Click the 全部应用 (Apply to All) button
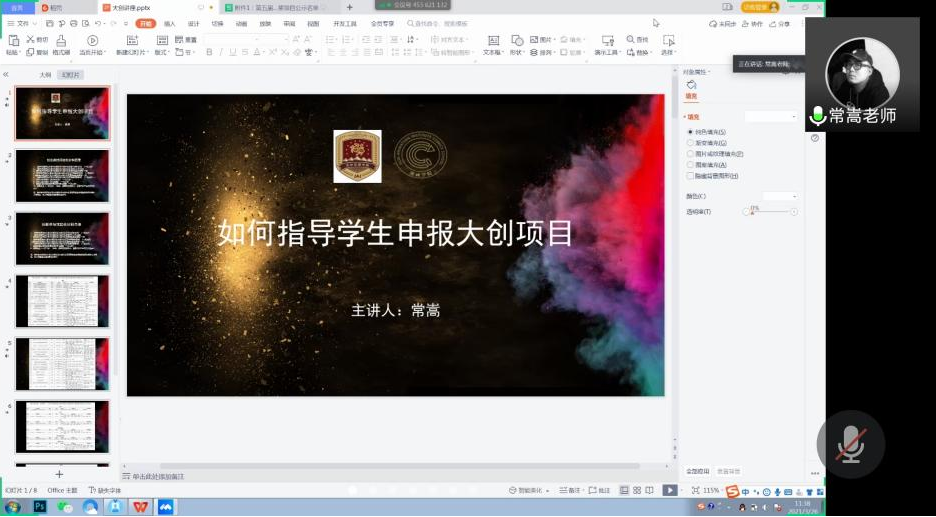Image resolution: width=936 pixels, height=517 pixels. tap(697, 471)
